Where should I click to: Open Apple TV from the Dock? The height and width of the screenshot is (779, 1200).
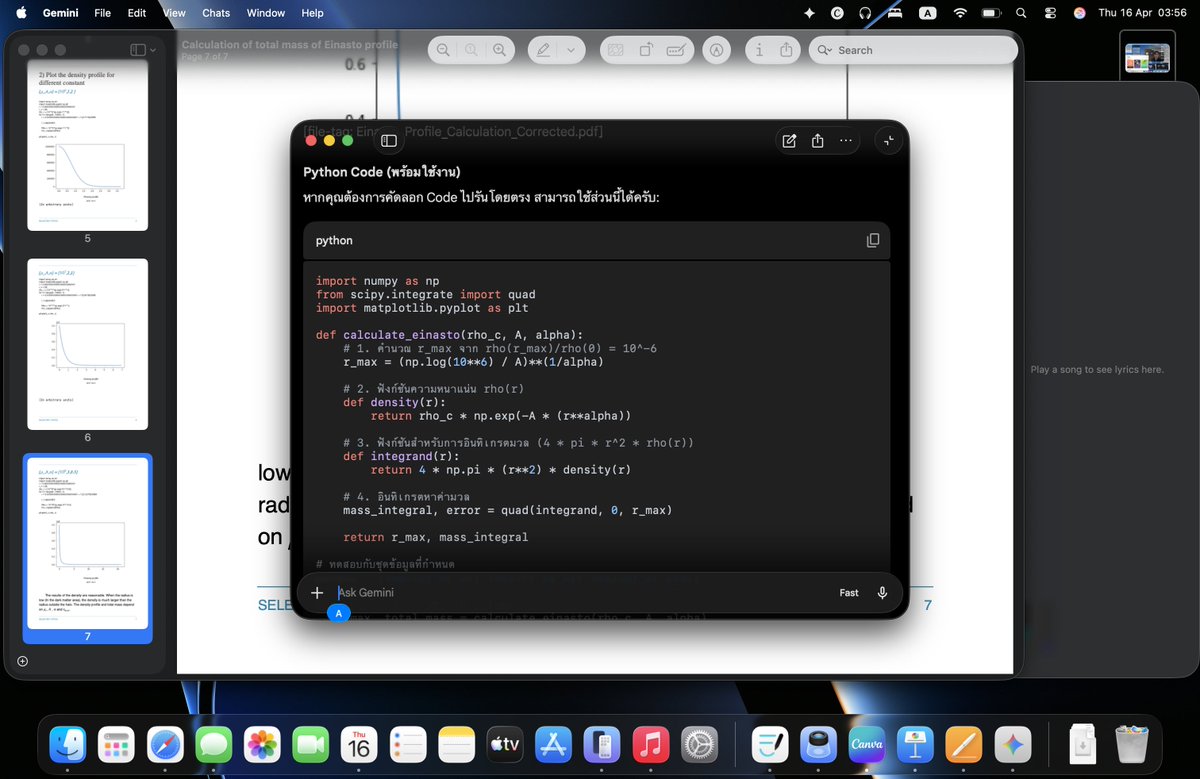pyautogui.click(x=505, y=745)
